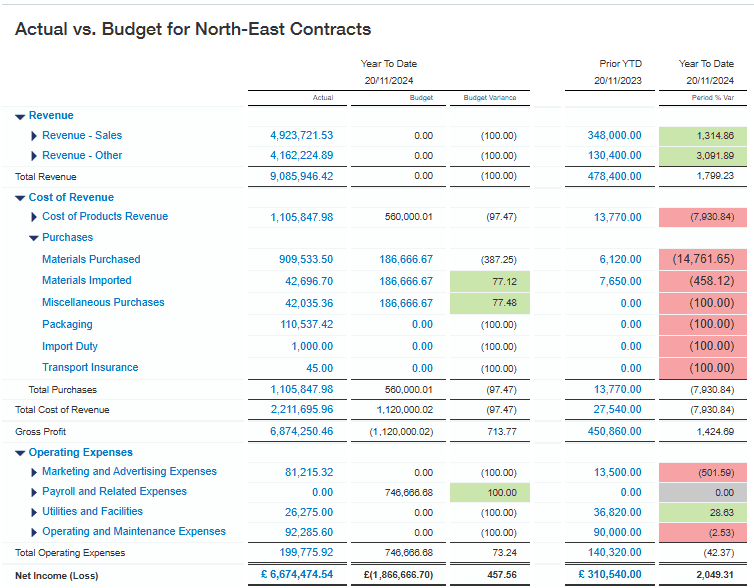The width and height of the screenshot is (754, 588).
Task: Drill into Gross Profit actual 6,874,250.46
Action: [302, 431]
